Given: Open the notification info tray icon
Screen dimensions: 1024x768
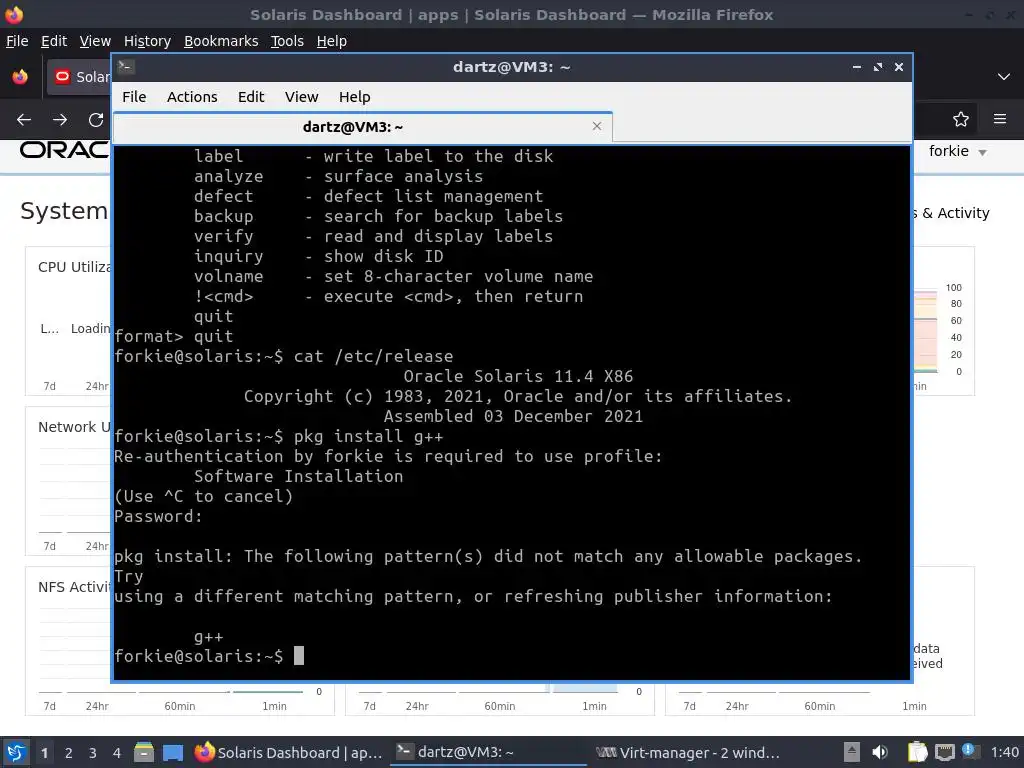Looking at the screenshot, I should click(970, 751).
